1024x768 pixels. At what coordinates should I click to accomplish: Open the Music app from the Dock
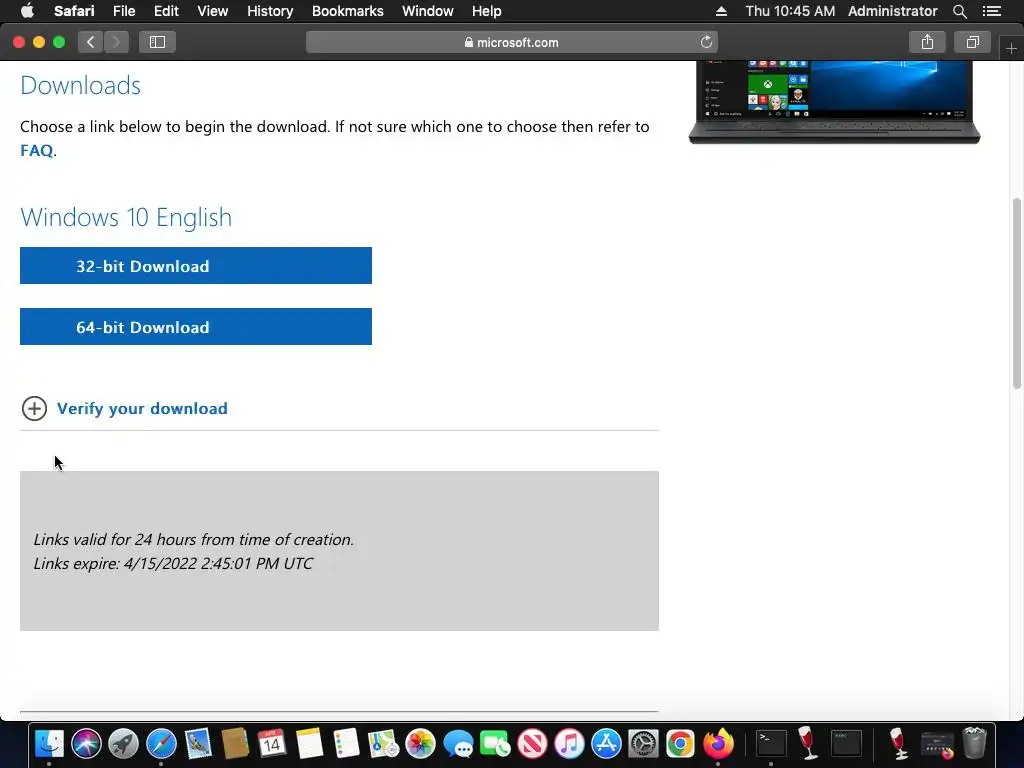point(569,743)
